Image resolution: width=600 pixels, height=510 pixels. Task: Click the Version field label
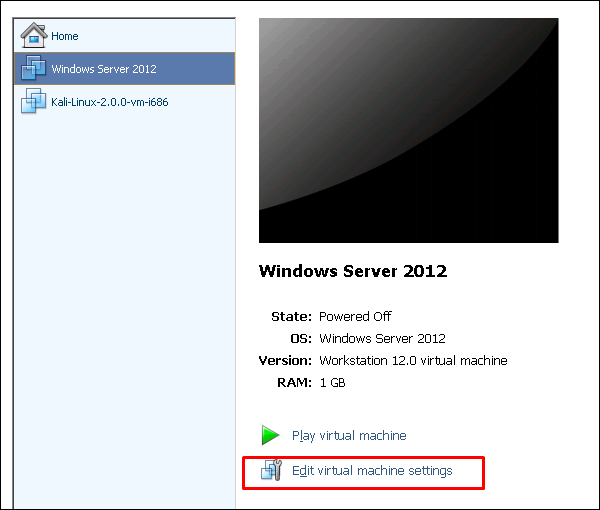[x=285, y=361]
